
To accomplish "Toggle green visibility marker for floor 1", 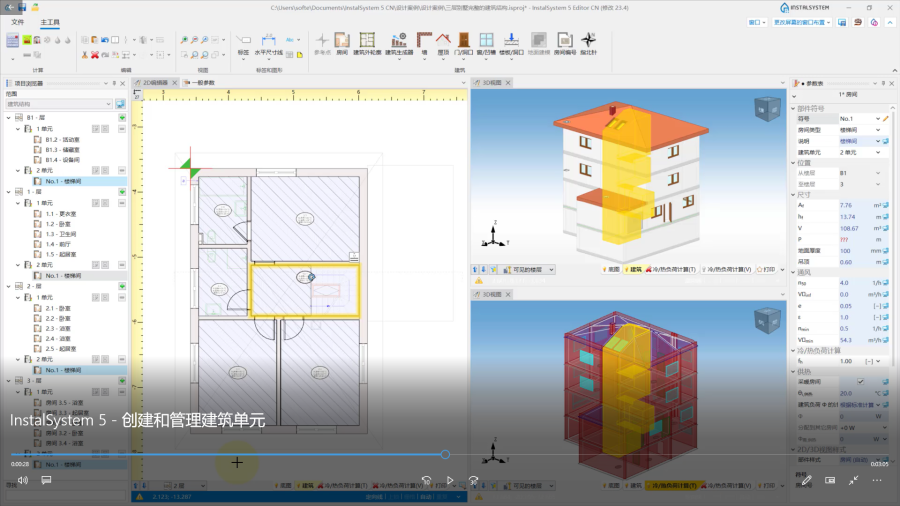I will click(122, 192).
